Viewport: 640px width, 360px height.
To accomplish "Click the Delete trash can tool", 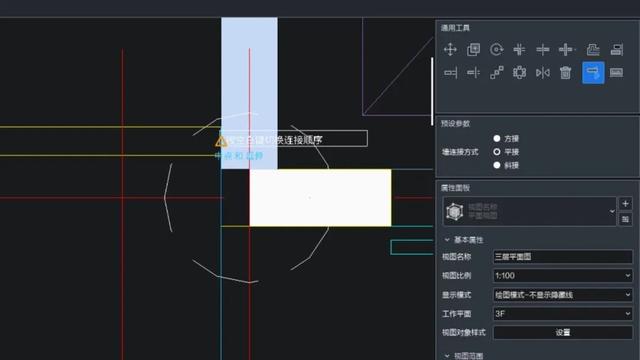I will [565, 73].
